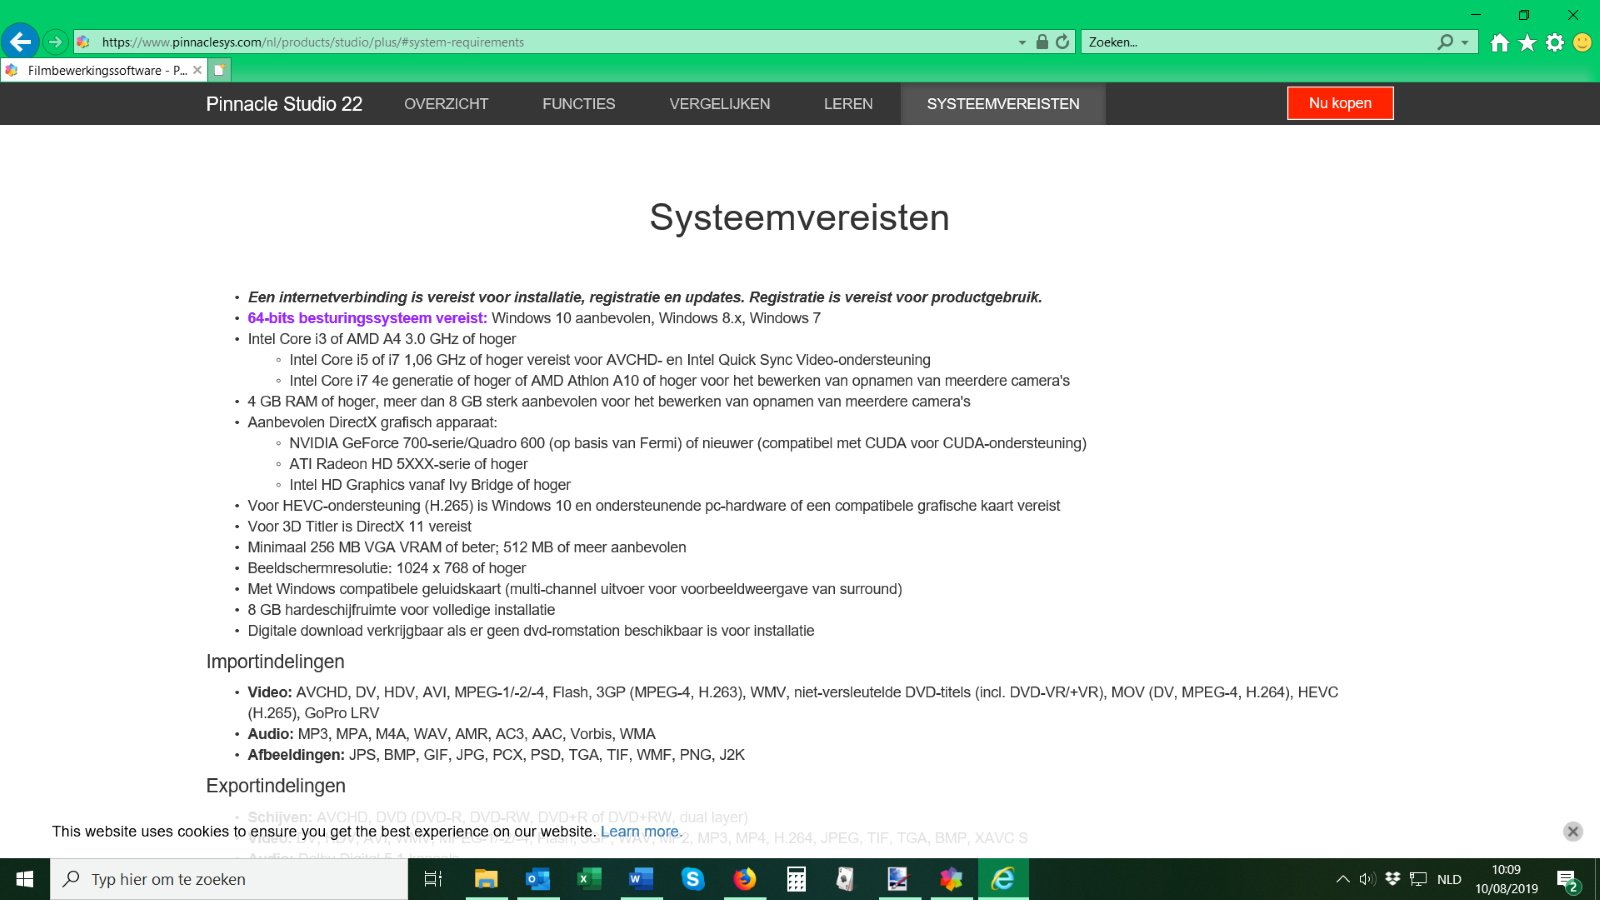Open Word from the taskbar
This screenshot has width=1600, height=900.
(641, 879)
